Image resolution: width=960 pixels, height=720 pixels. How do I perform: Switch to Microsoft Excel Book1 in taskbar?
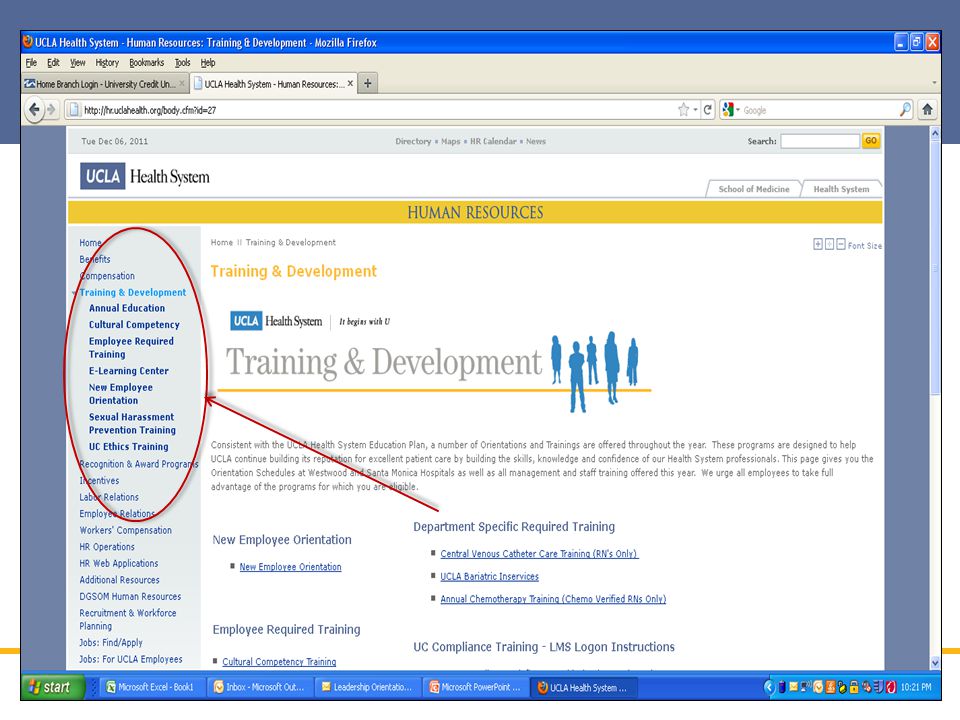click(x=152, y=687)
